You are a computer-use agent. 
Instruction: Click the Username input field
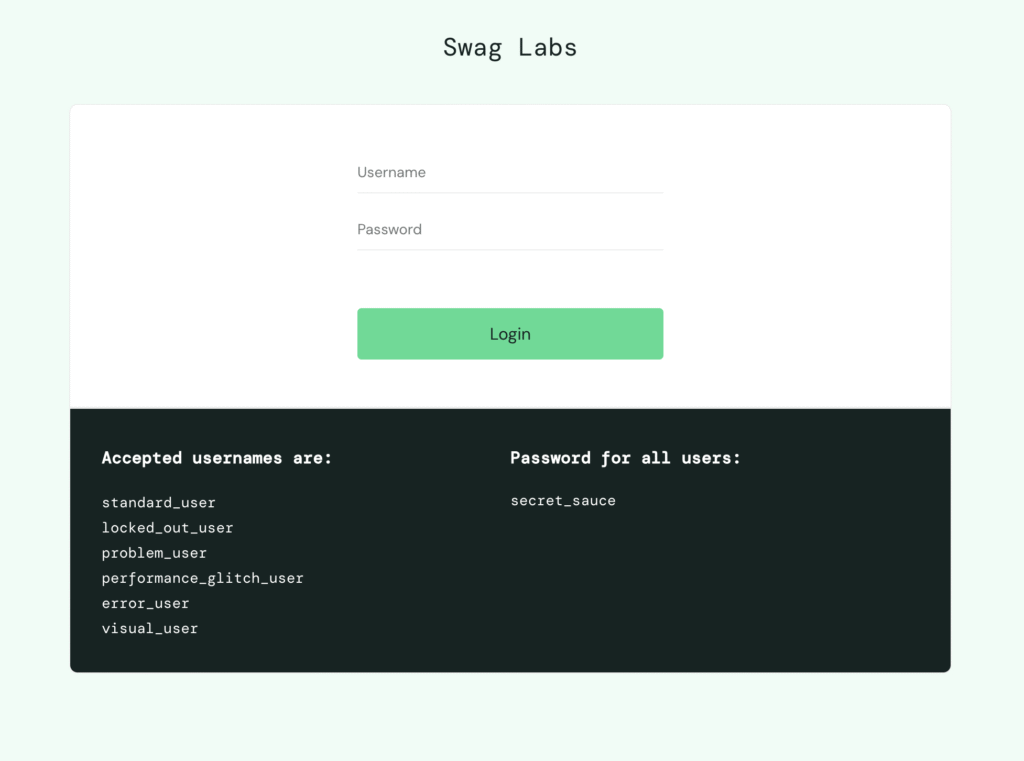[510, 173]
